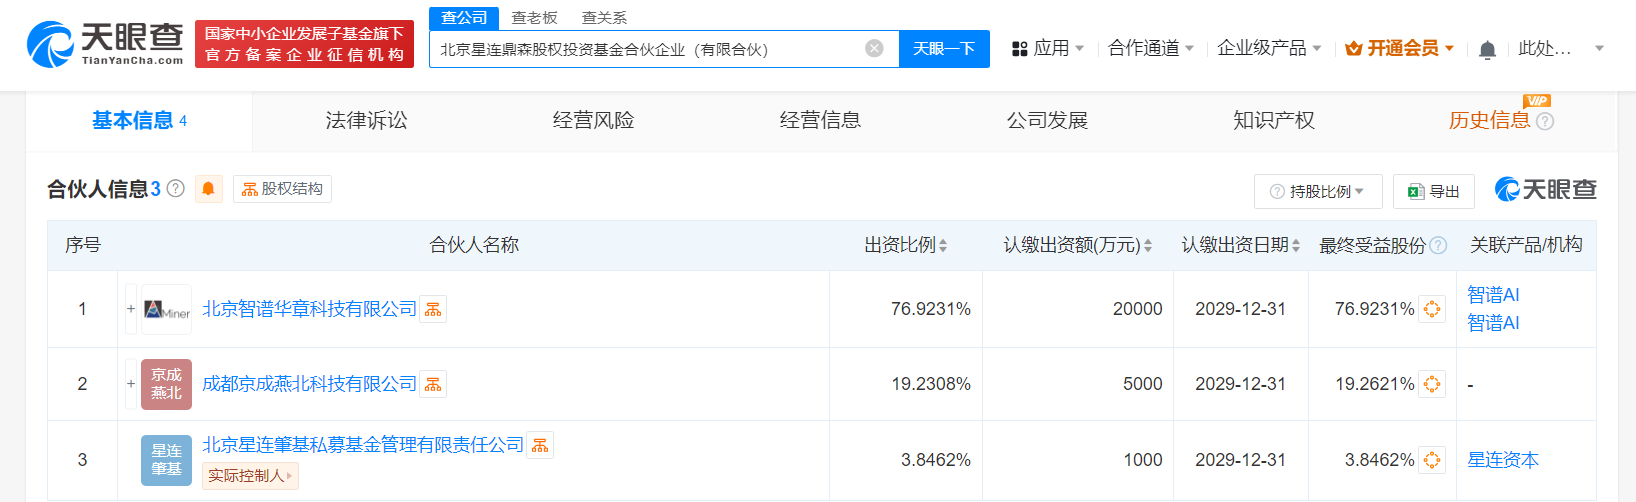1636x502 pixels.
Task: Open 北京星连肇基私募基金管理有限责任公司 link
Action: (363, 445)
